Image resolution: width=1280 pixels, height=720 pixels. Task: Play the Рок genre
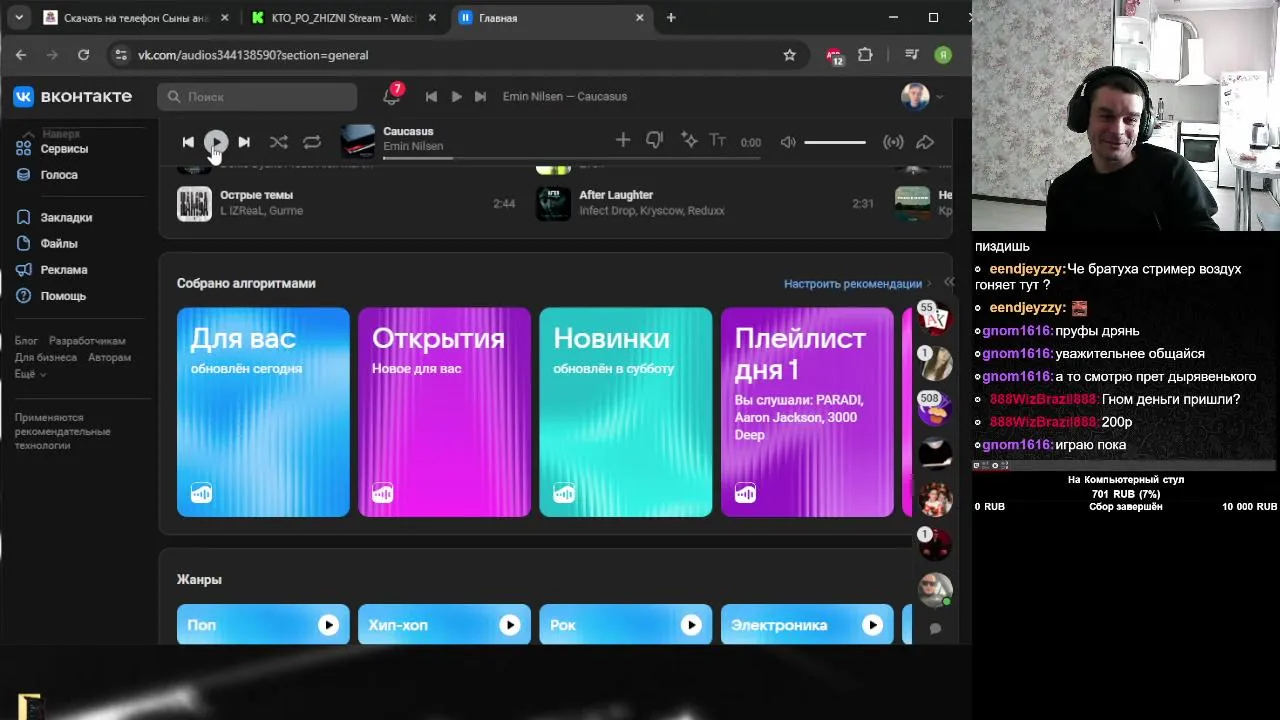[691, 625]
